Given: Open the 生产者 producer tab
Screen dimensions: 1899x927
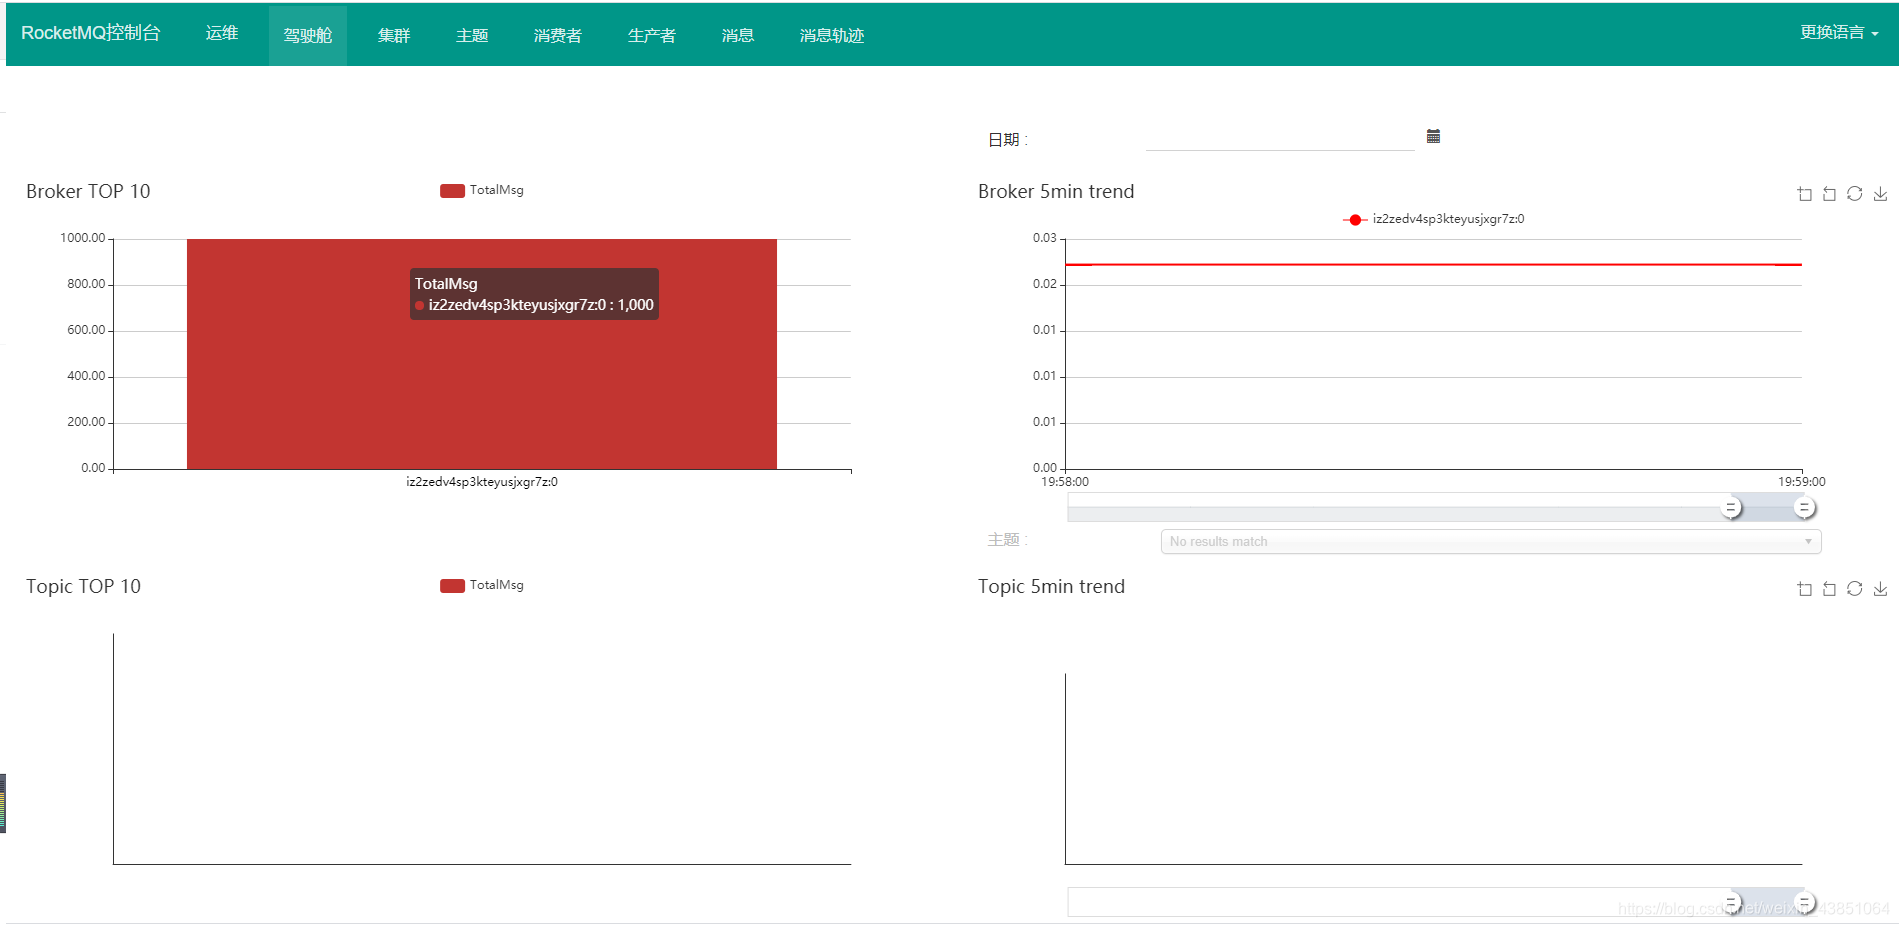Looking at the screenshot, I should click(x=652, y=35).
